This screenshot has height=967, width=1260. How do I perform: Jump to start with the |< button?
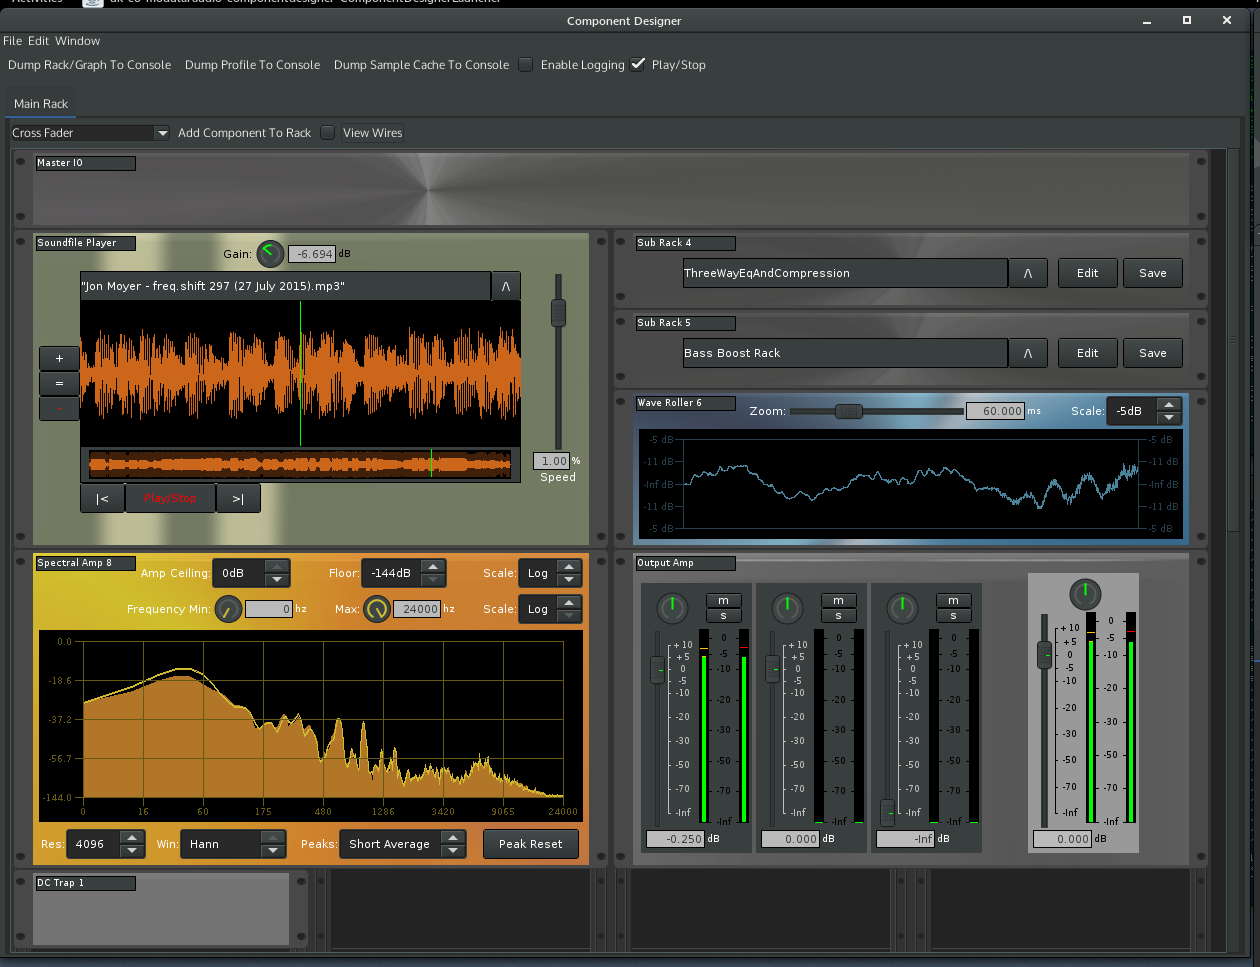[x=102, y=498]
